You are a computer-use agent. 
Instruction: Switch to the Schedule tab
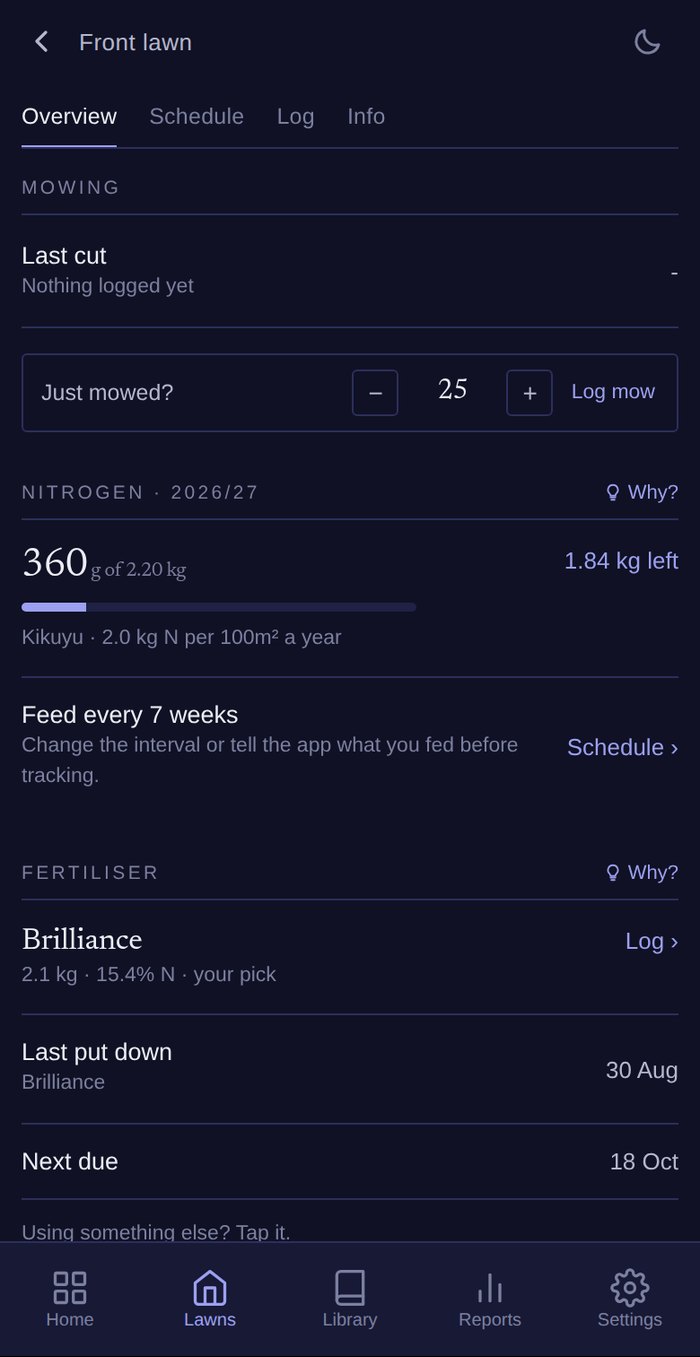[x=196, y=116]
